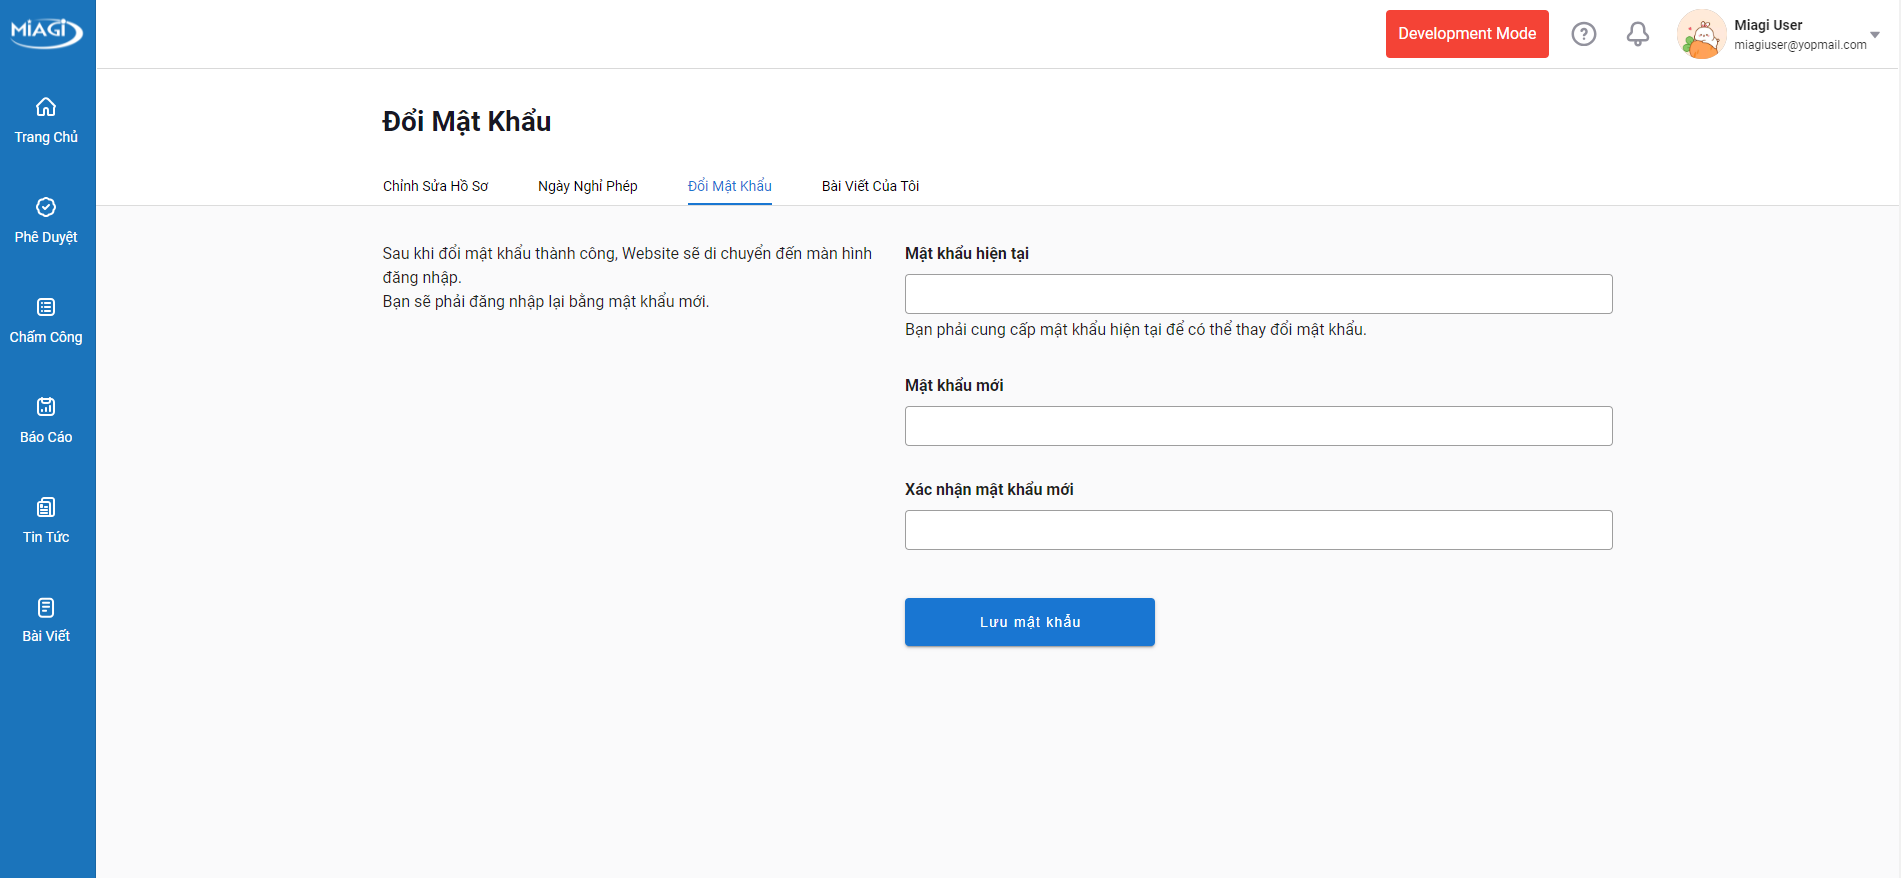Switch to Ngày Nghỉ Phép tab
The width and height of the screenshot is (1901, 878).
click(x=587, y=186)
